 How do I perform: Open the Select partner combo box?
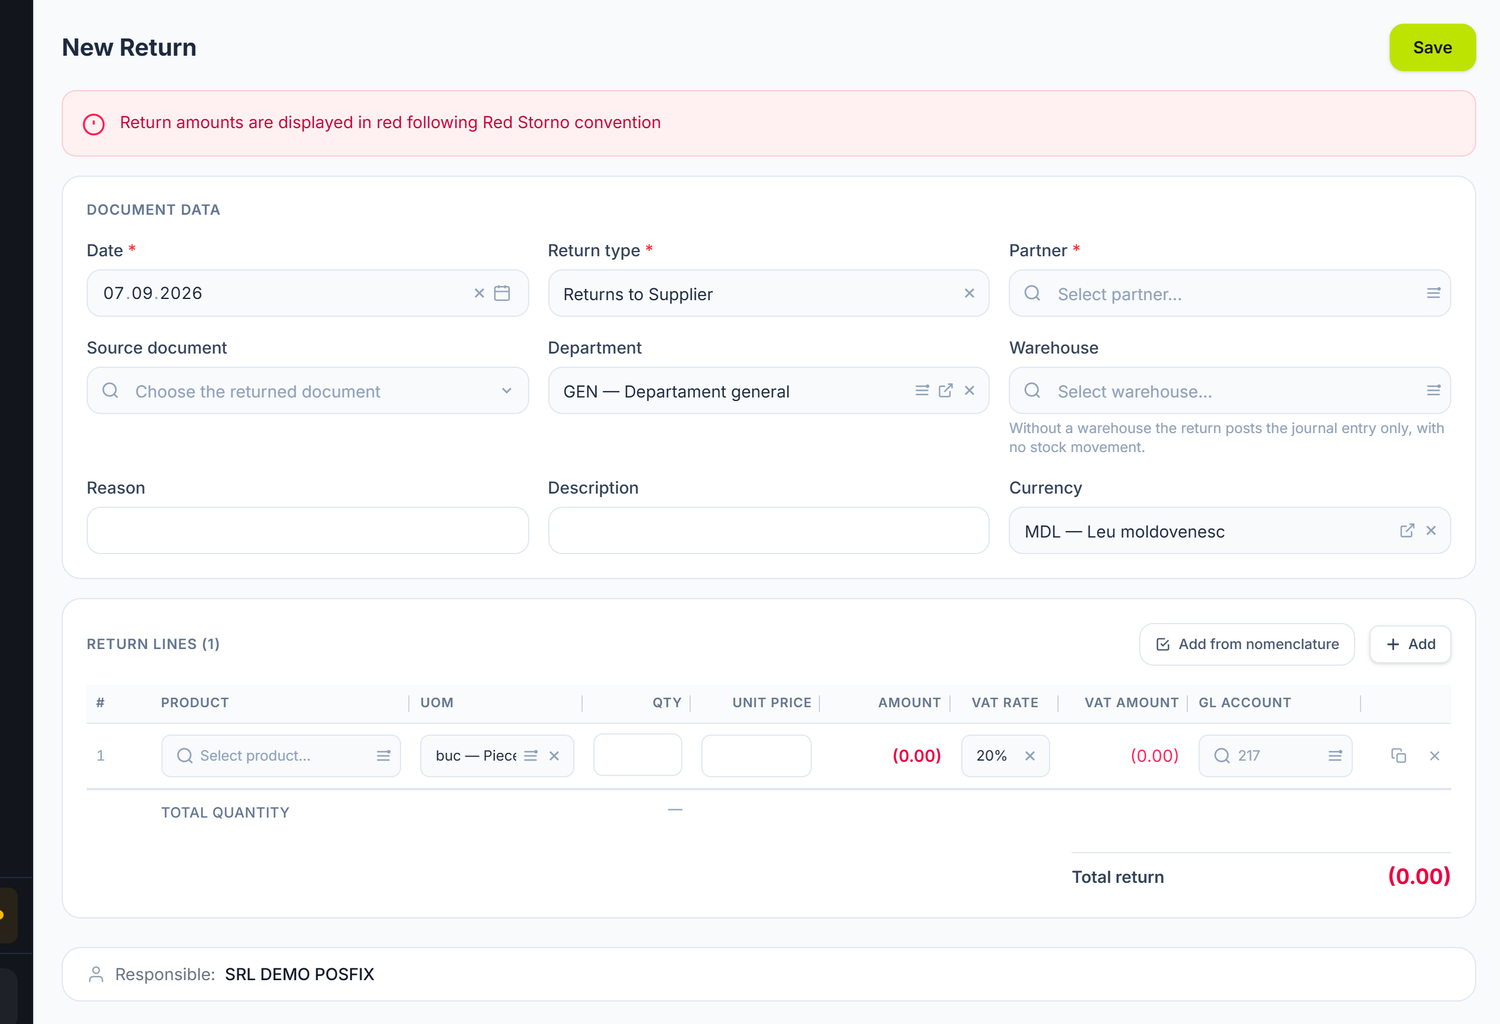pos(1230,293)
